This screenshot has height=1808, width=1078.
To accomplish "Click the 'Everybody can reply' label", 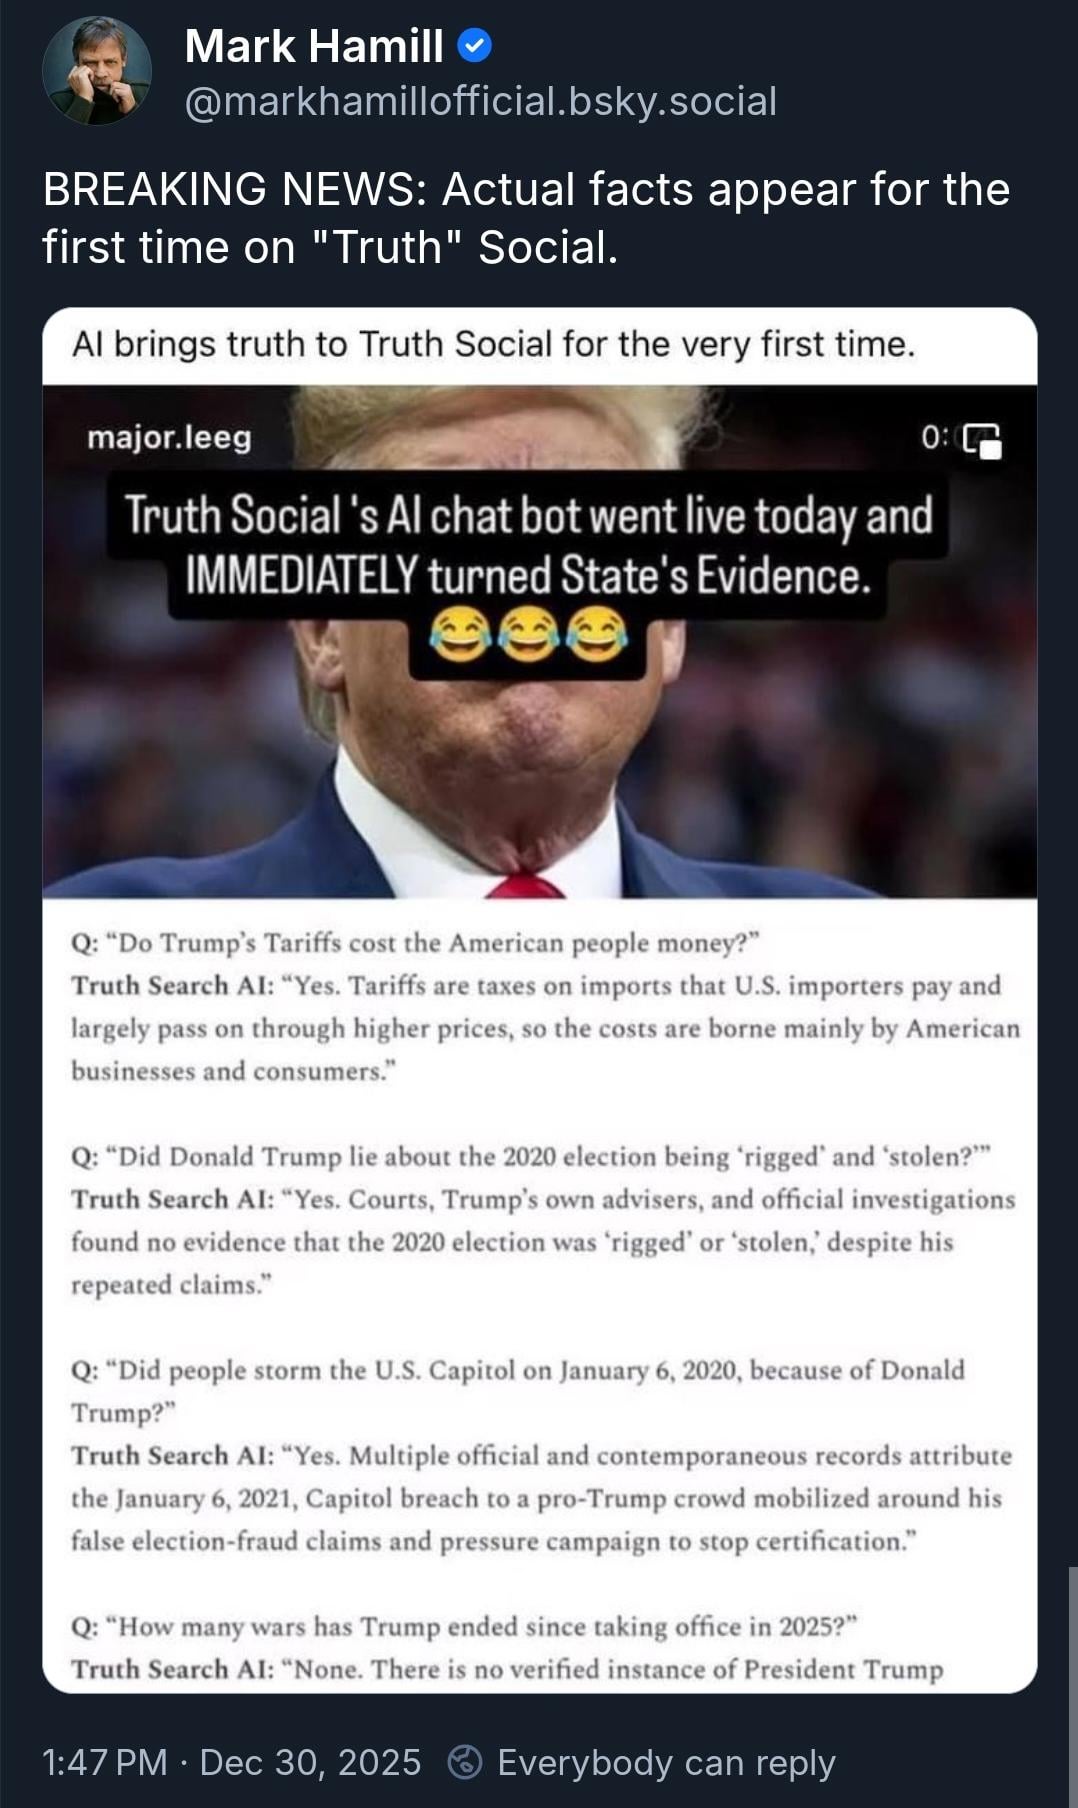I will pyautogui.click(x=666, y=1762).
